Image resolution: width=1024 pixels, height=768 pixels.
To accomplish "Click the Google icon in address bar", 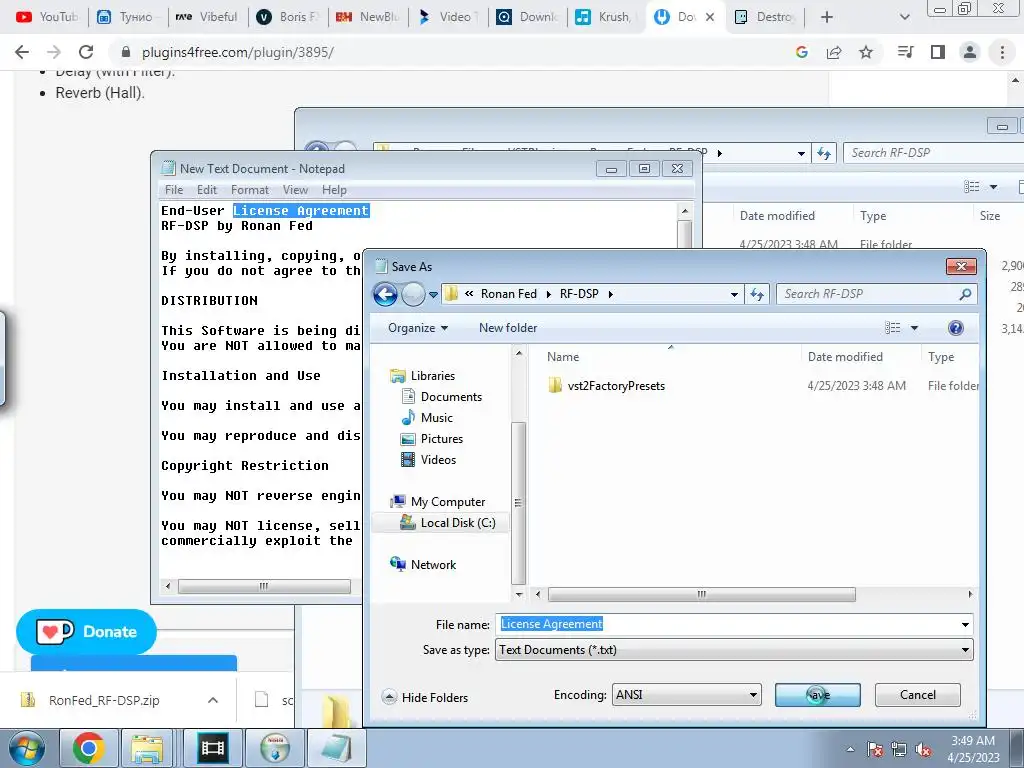I will 802,52.
